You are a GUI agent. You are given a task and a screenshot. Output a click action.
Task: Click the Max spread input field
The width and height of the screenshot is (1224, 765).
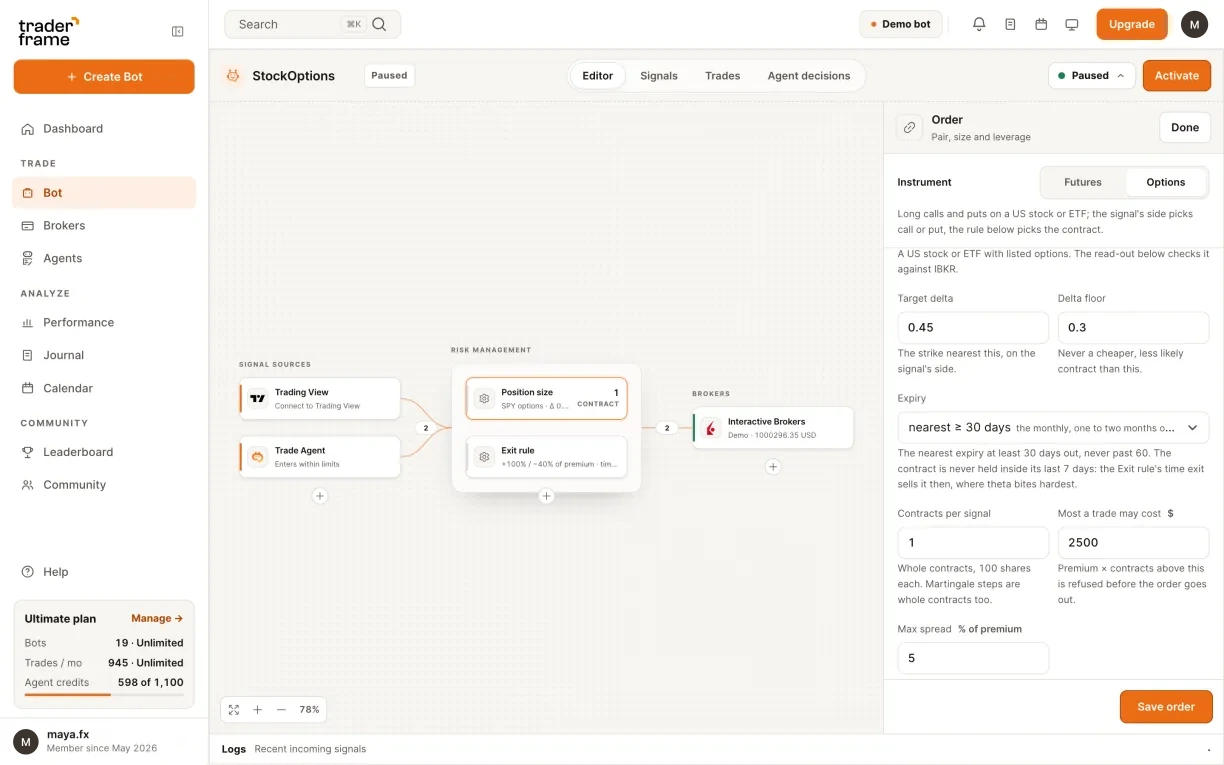coord(973,658)
